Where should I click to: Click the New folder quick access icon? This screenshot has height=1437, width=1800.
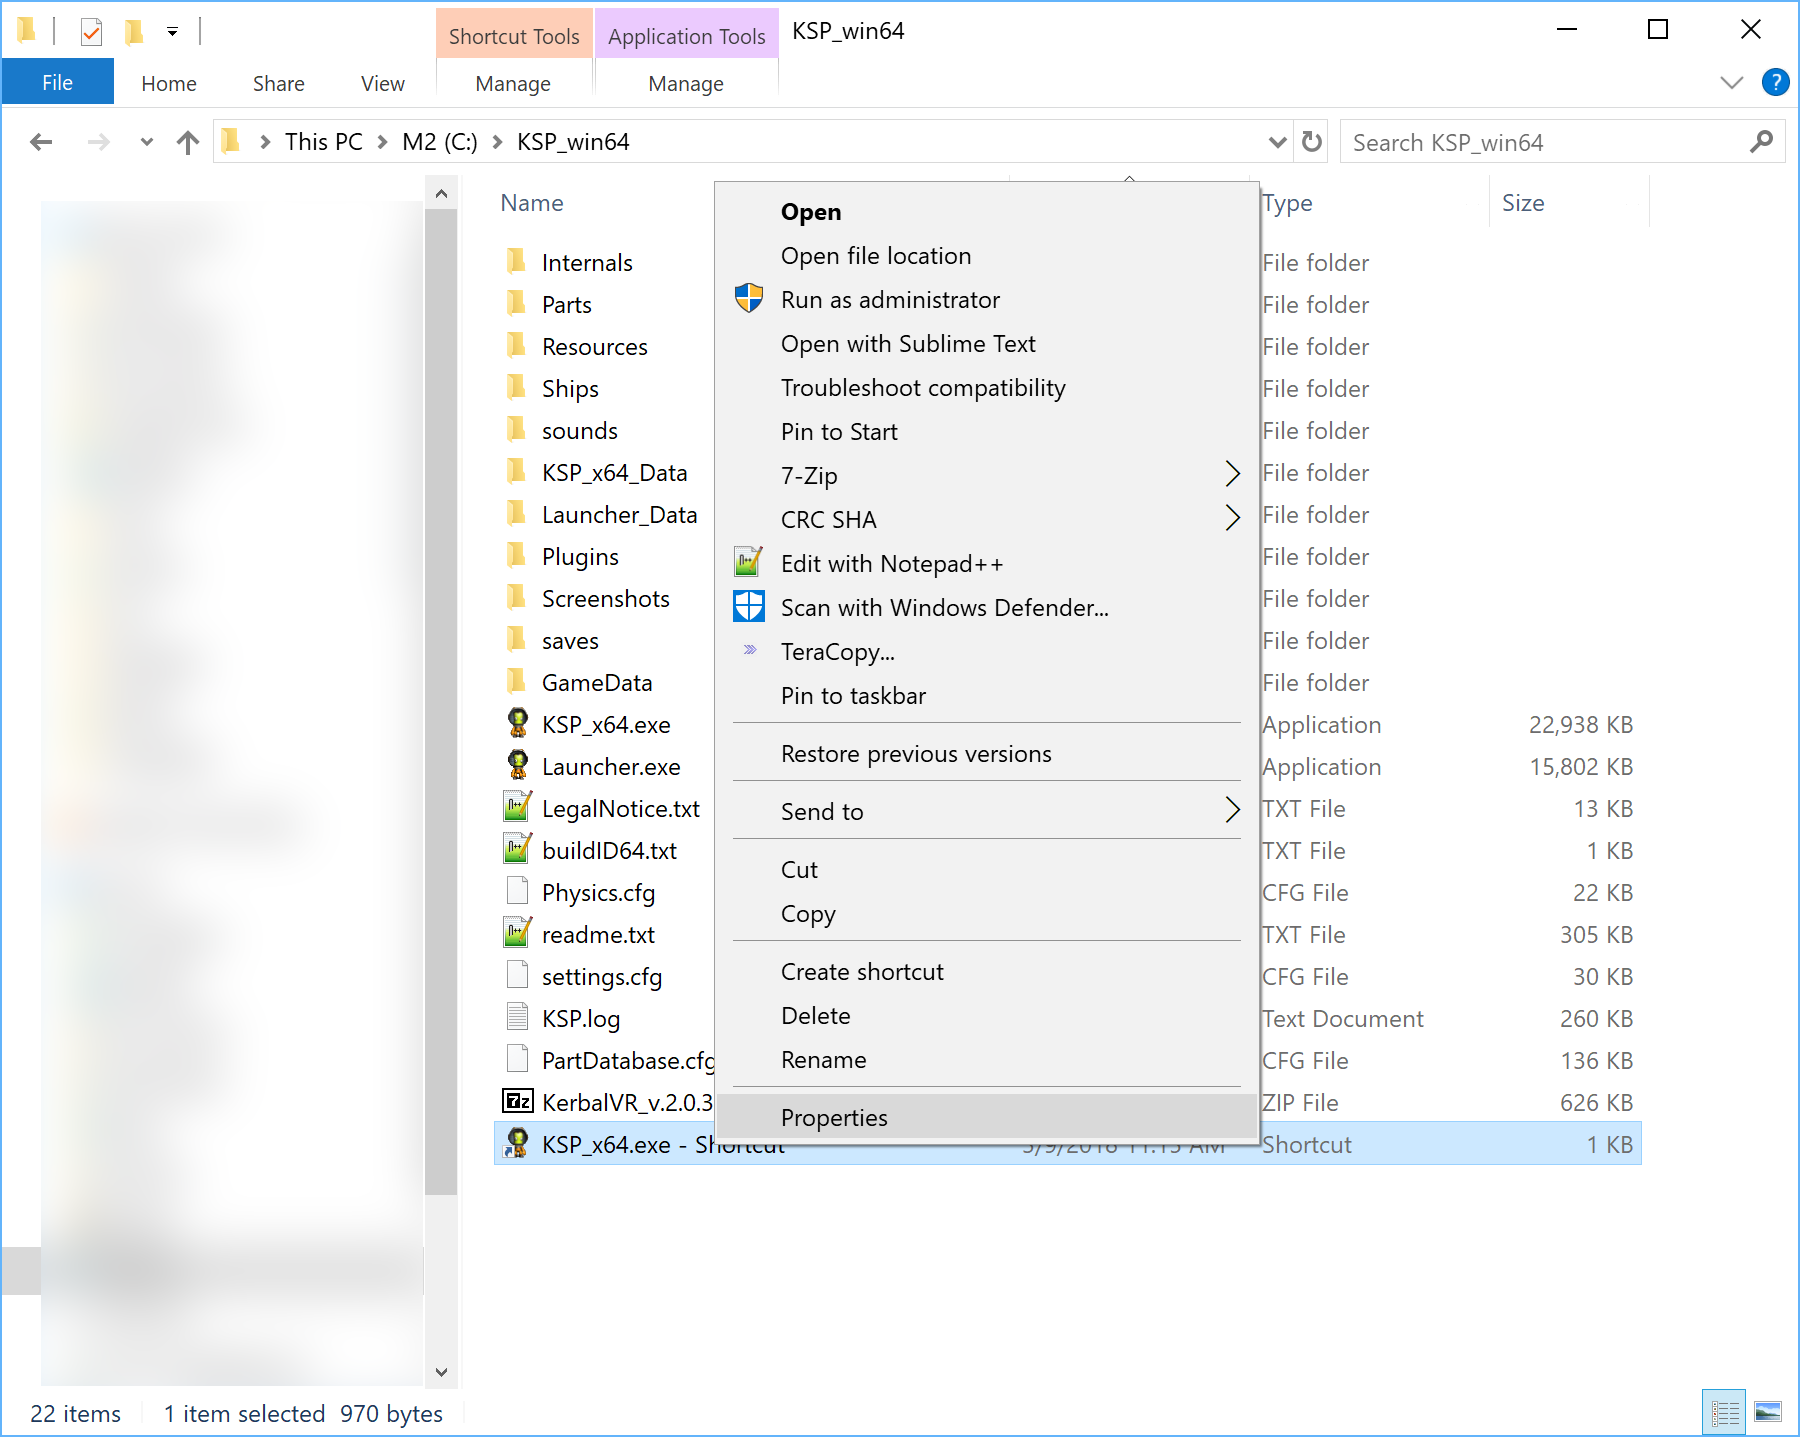click(133, 32)
